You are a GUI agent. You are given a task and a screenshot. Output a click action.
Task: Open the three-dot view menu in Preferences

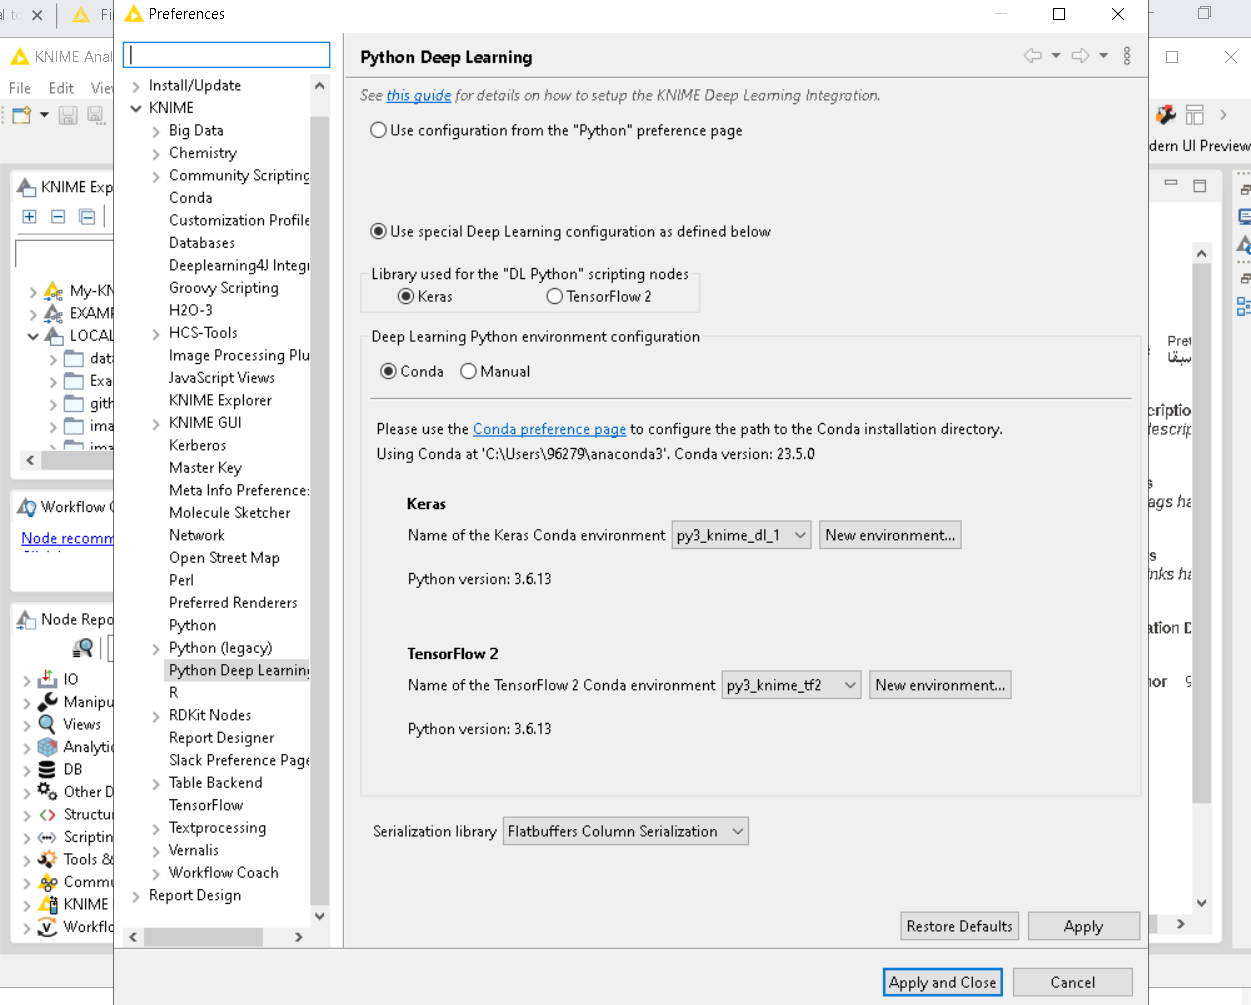click(1127, 56)
